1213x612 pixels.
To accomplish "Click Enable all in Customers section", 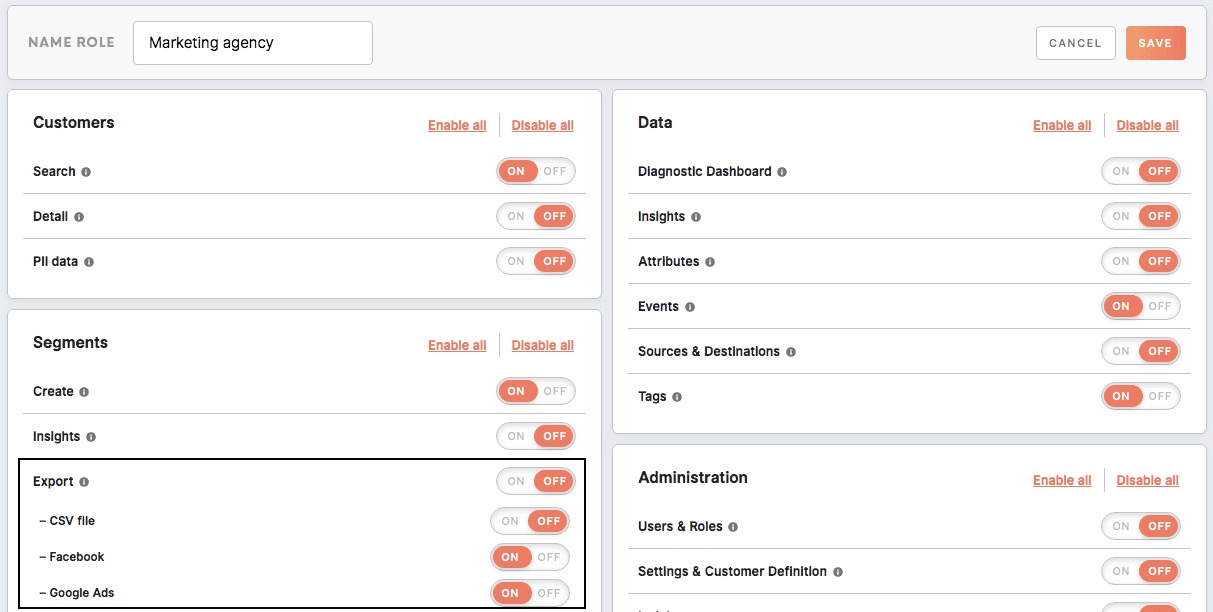I will 457,125.
